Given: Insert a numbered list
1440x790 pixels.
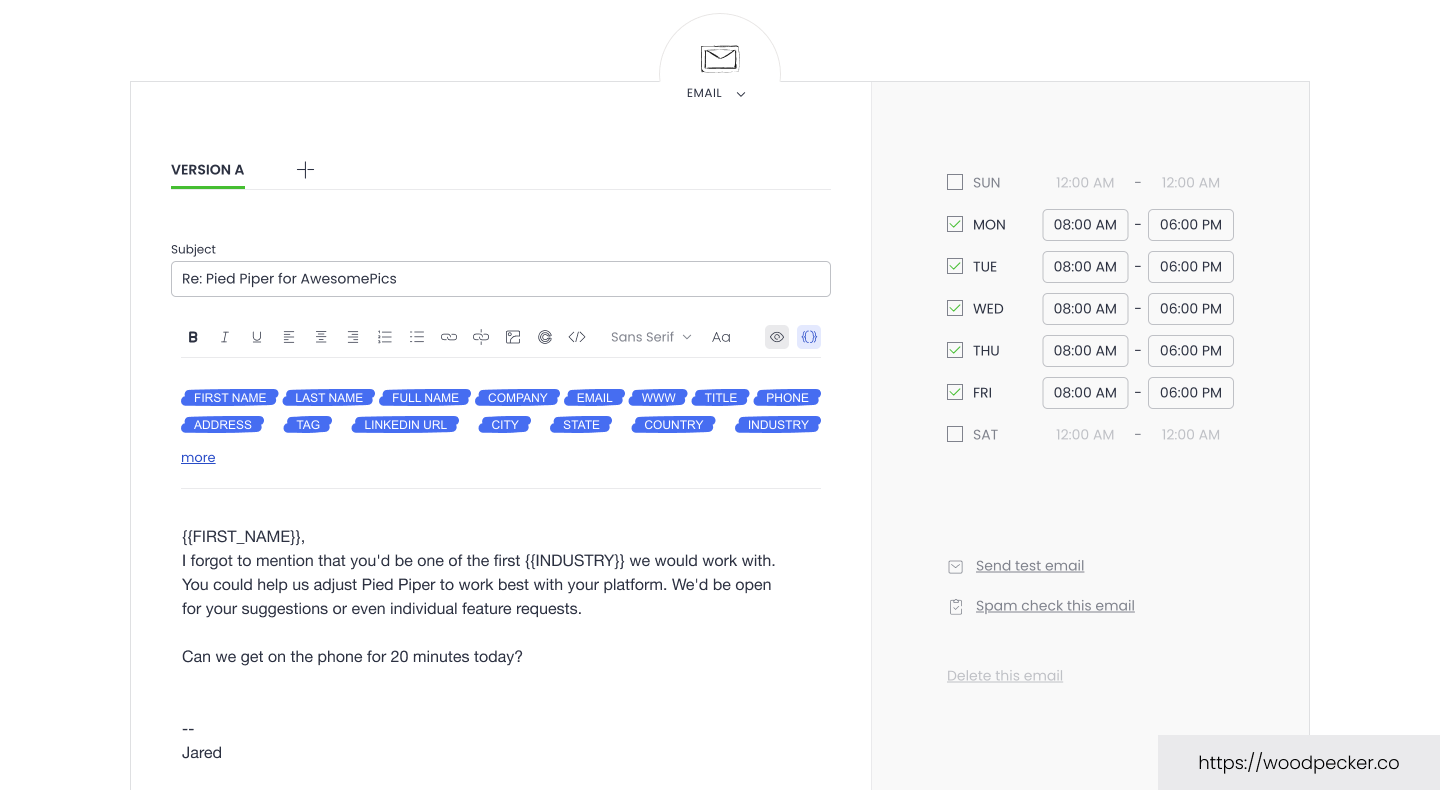Looking at the screenshot, I should click(385, 337).
